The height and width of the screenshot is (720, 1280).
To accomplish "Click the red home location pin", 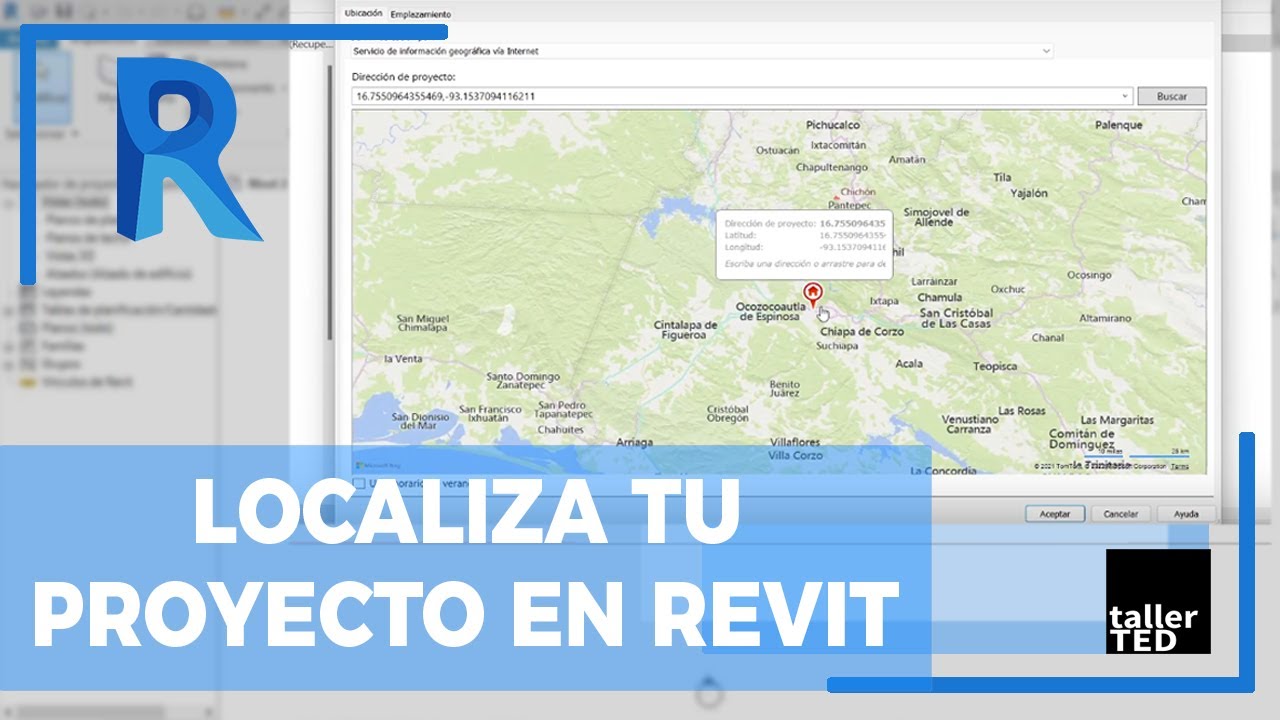I will (813, 293).
